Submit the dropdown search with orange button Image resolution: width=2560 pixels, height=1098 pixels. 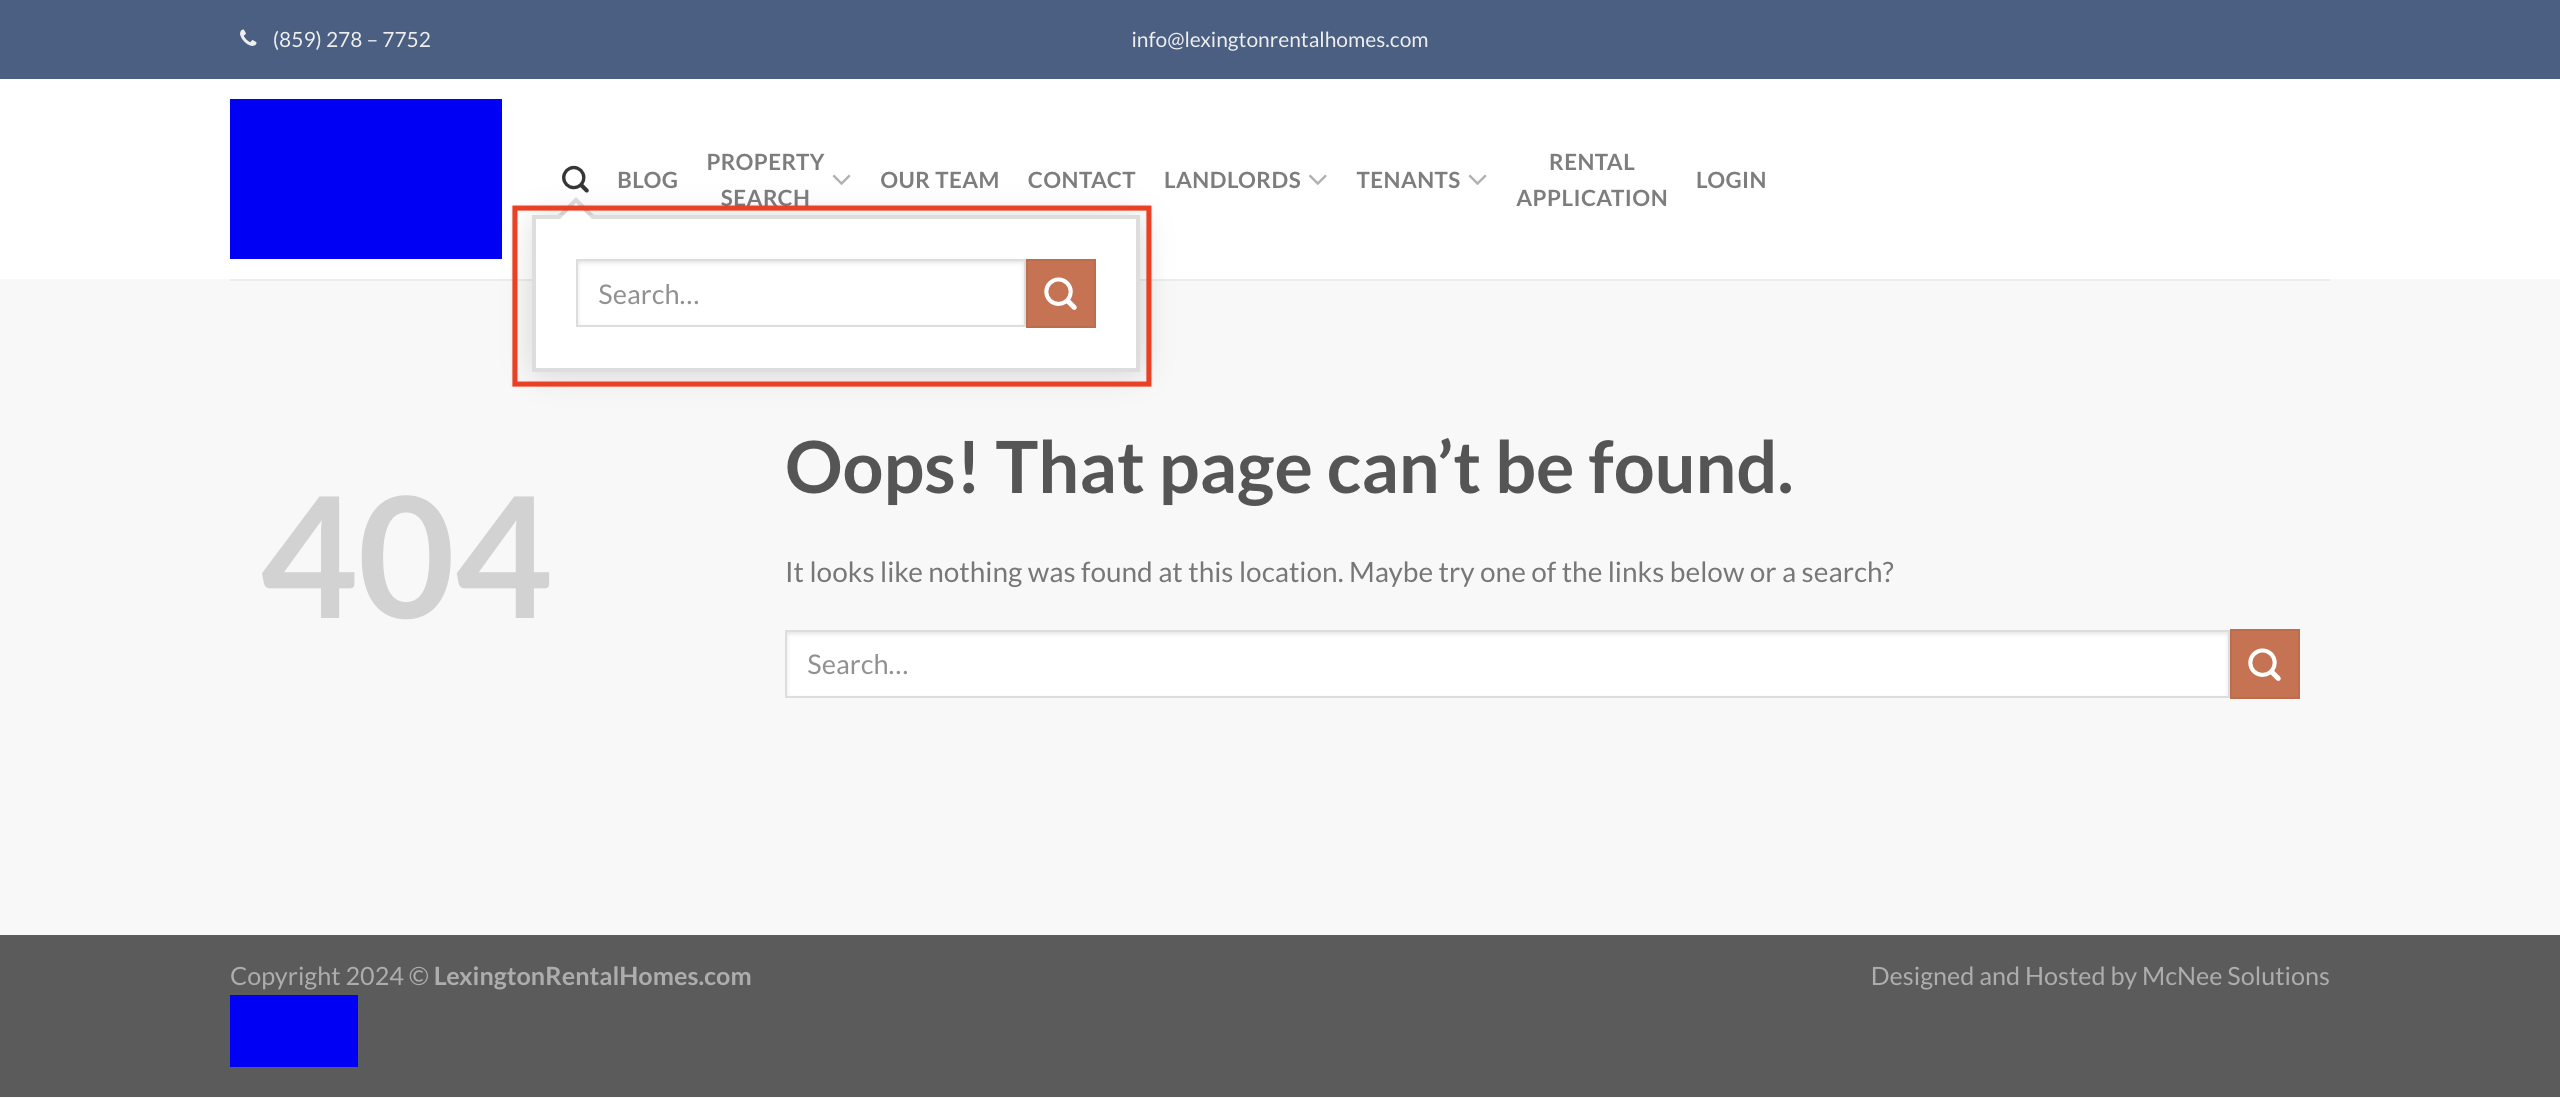click(1060, 293)
